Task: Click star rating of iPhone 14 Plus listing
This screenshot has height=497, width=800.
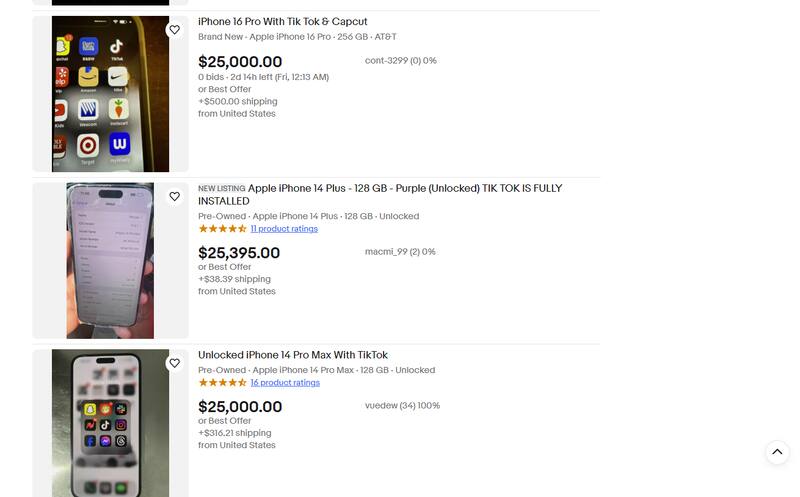Action: pos(222,229)
